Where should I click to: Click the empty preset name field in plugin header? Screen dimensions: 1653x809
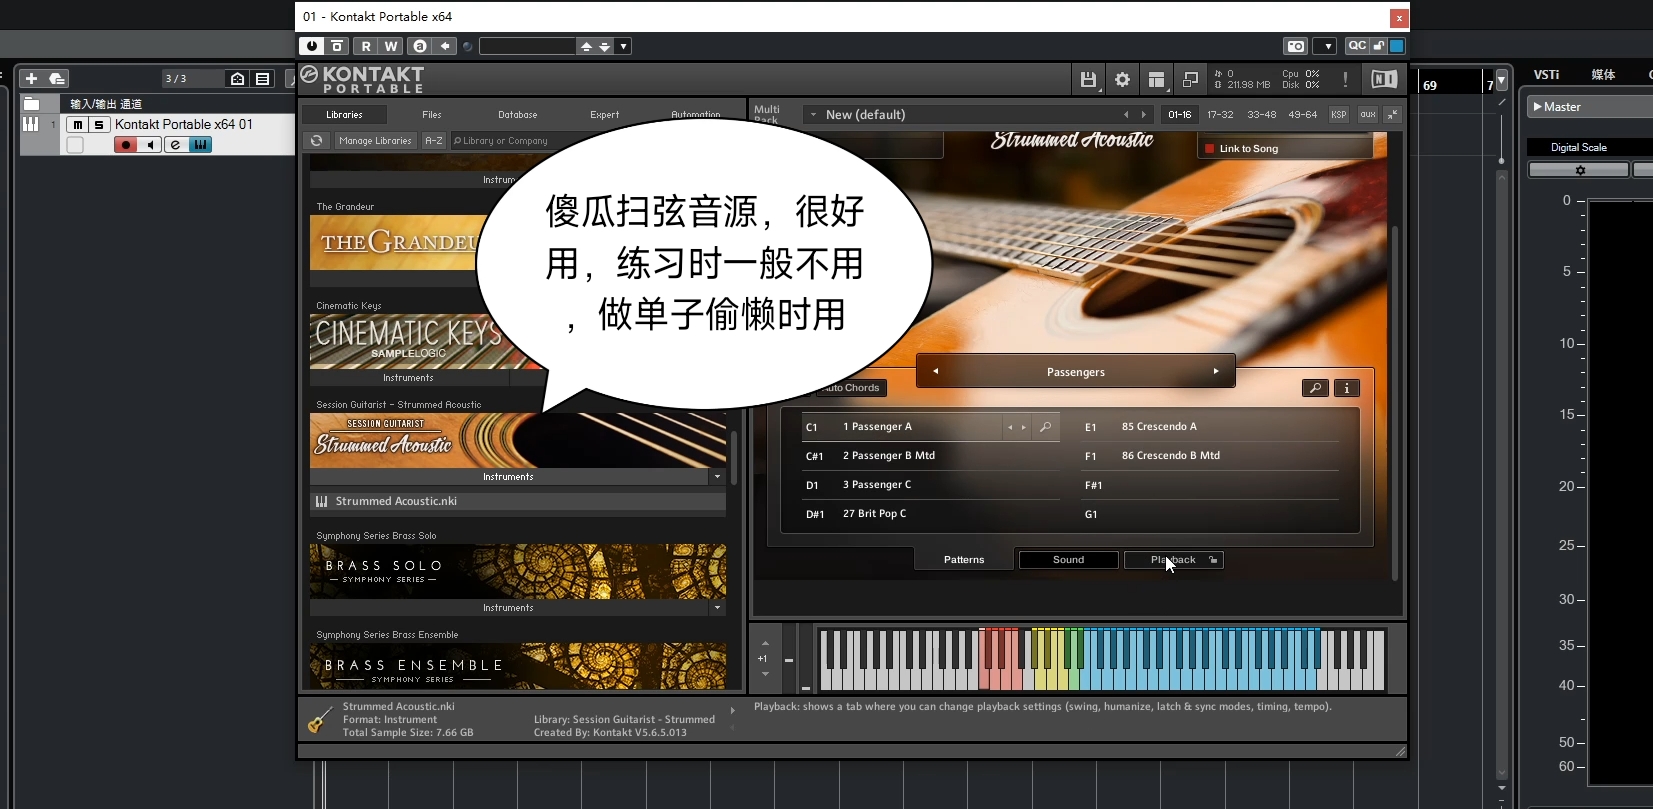pyautogui.click(x=527, y=46)
